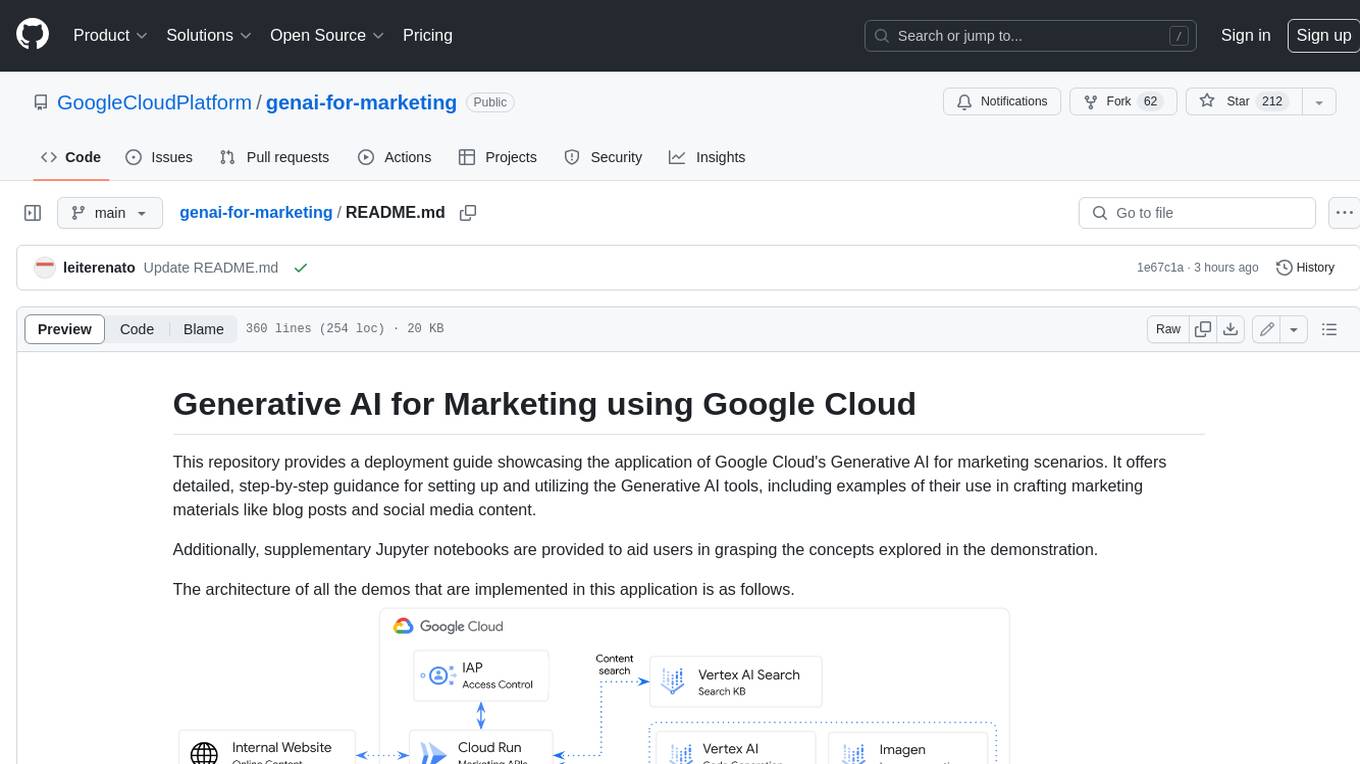Switch to the Projects tab
The height and width of the screenshot is (764, 1360).
click(x=498, y=157)
